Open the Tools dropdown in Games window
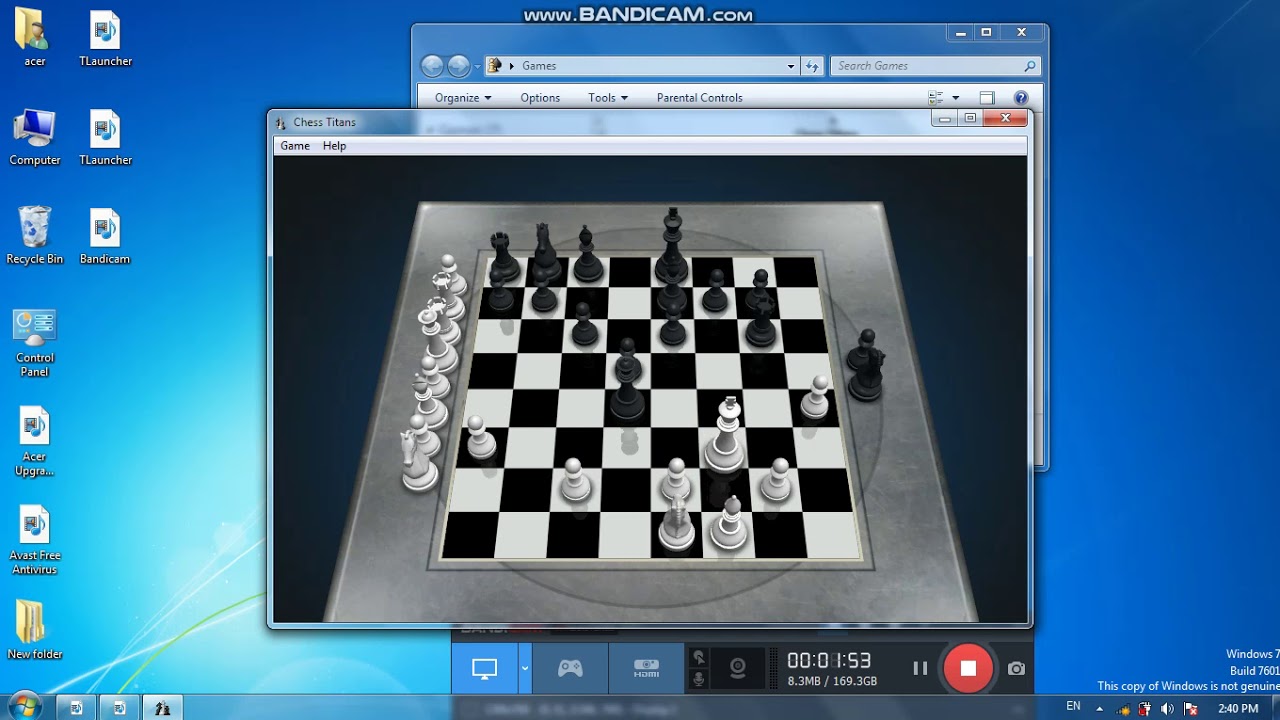 pyautogui.click(x=608, y=98)
